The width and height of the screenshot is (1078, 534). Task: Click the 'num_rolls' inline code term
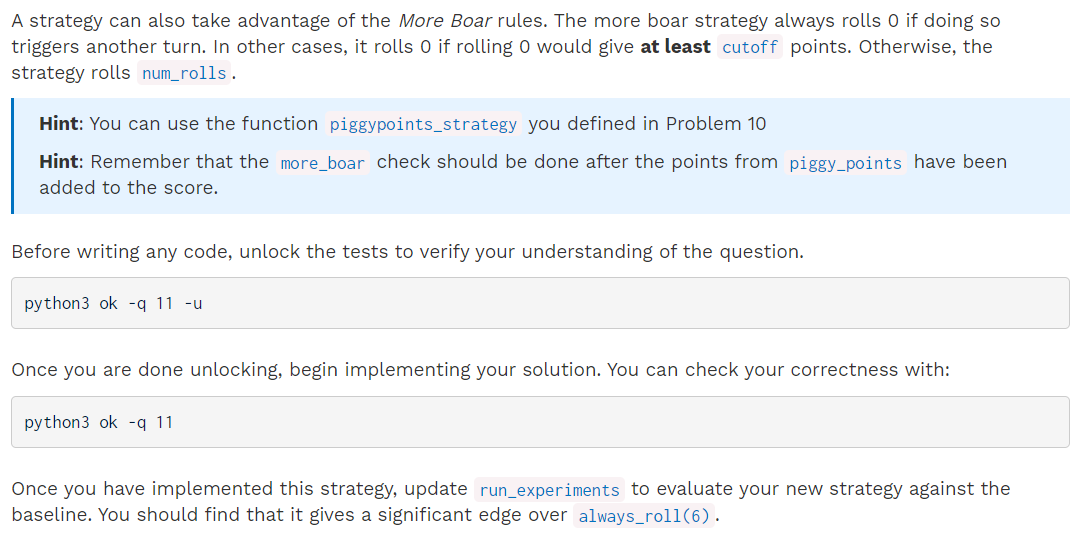[x=184, y=73]
